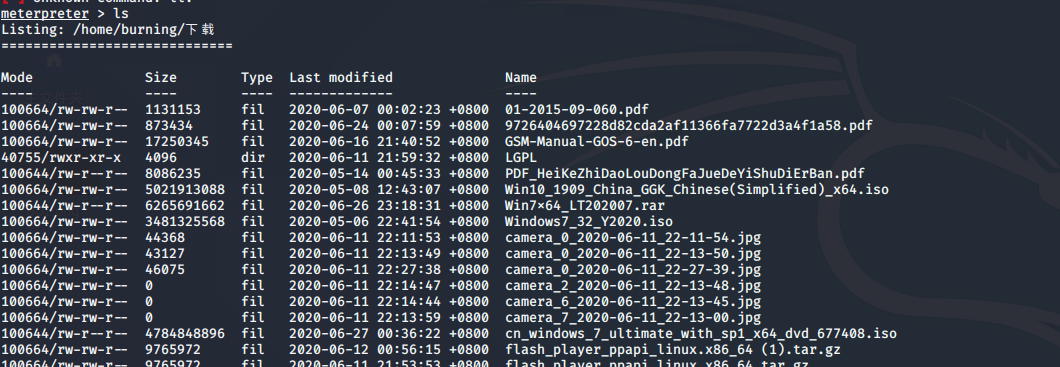Click the size value 5021913088
The width and height of the screenshot is (1060, 367).
point(185,190)
